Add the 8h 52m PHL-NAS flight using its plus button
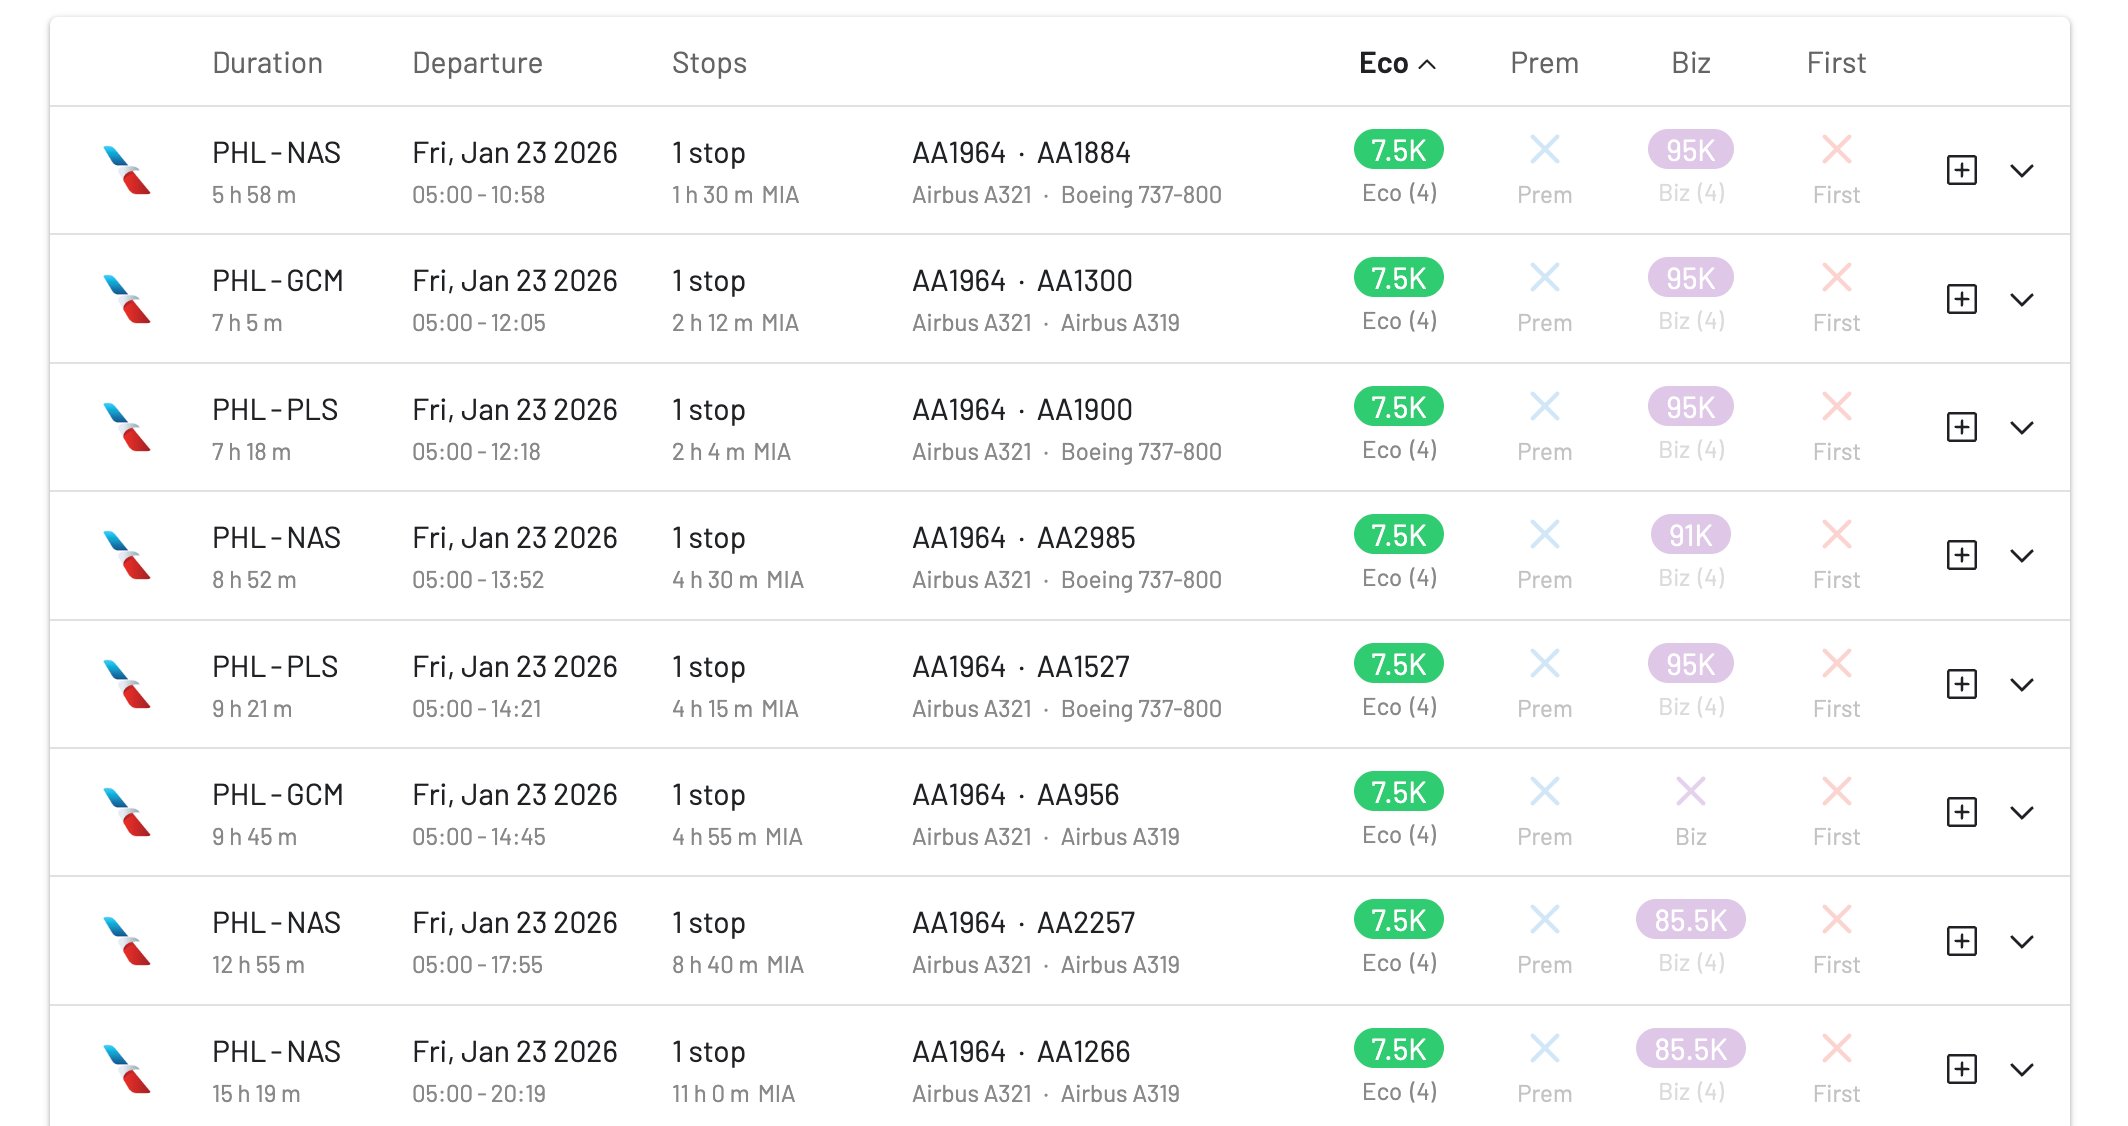2128x1126 pixels. coord(1961,555)
